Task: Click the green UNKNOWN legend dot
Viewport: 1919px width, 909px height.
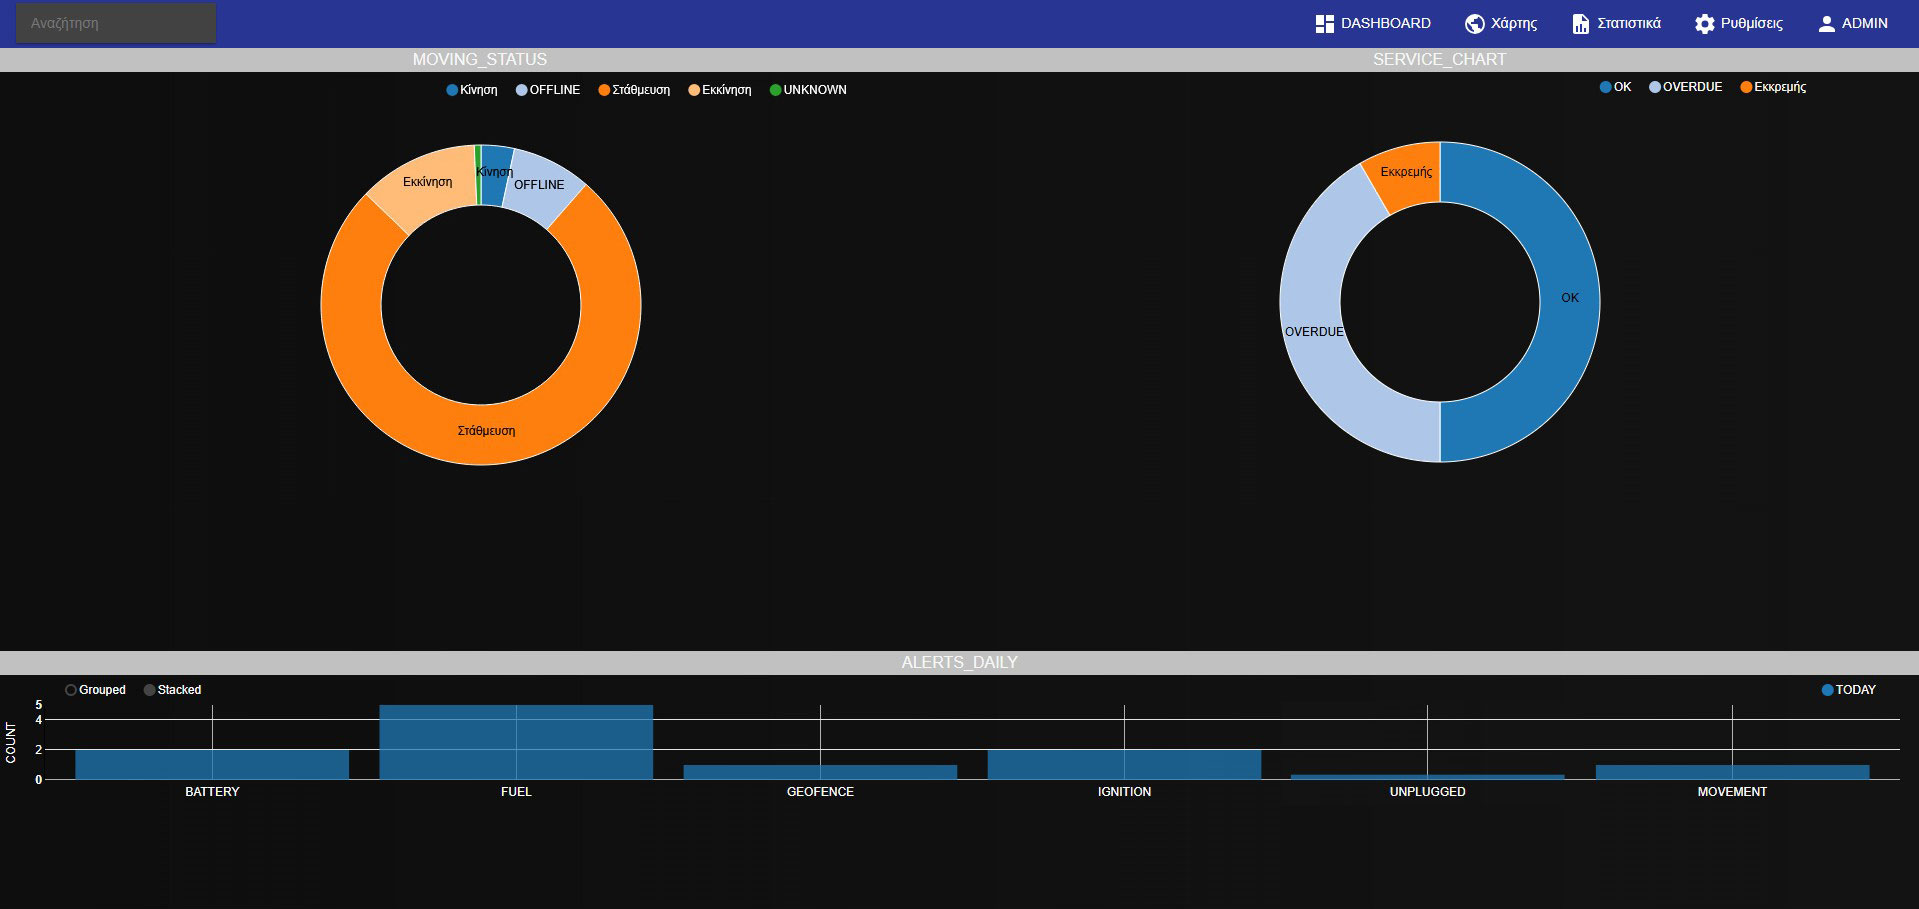Action: click(x=777, y=89)
